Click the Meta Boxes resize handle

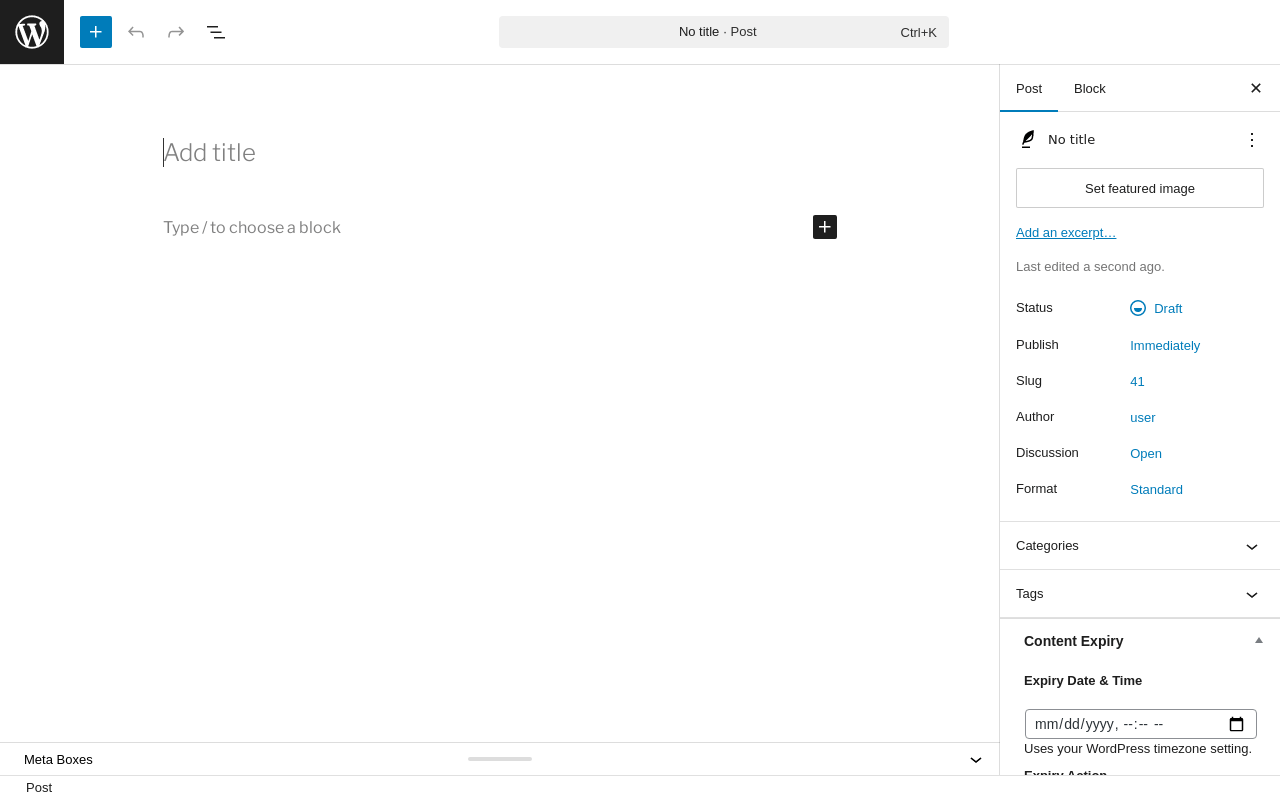[x=500, y=759]
